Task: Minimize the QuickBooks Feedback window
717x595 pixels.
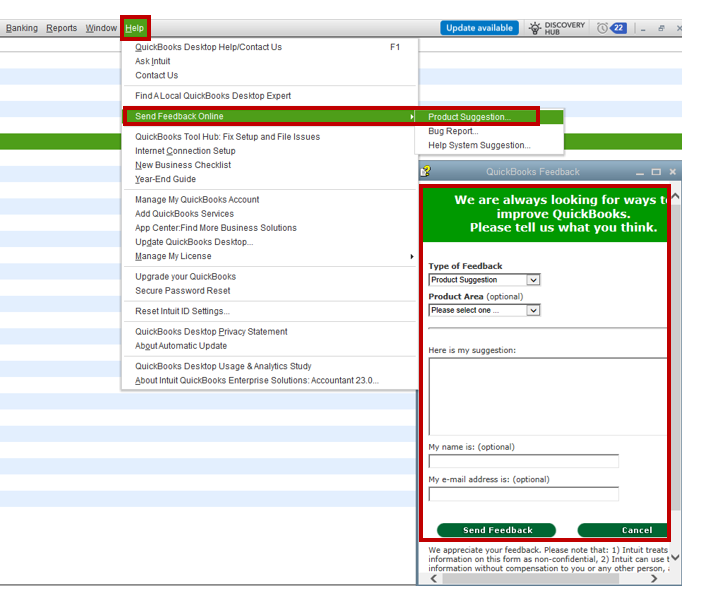Action: pyautogui.click(x=640, y=172)
